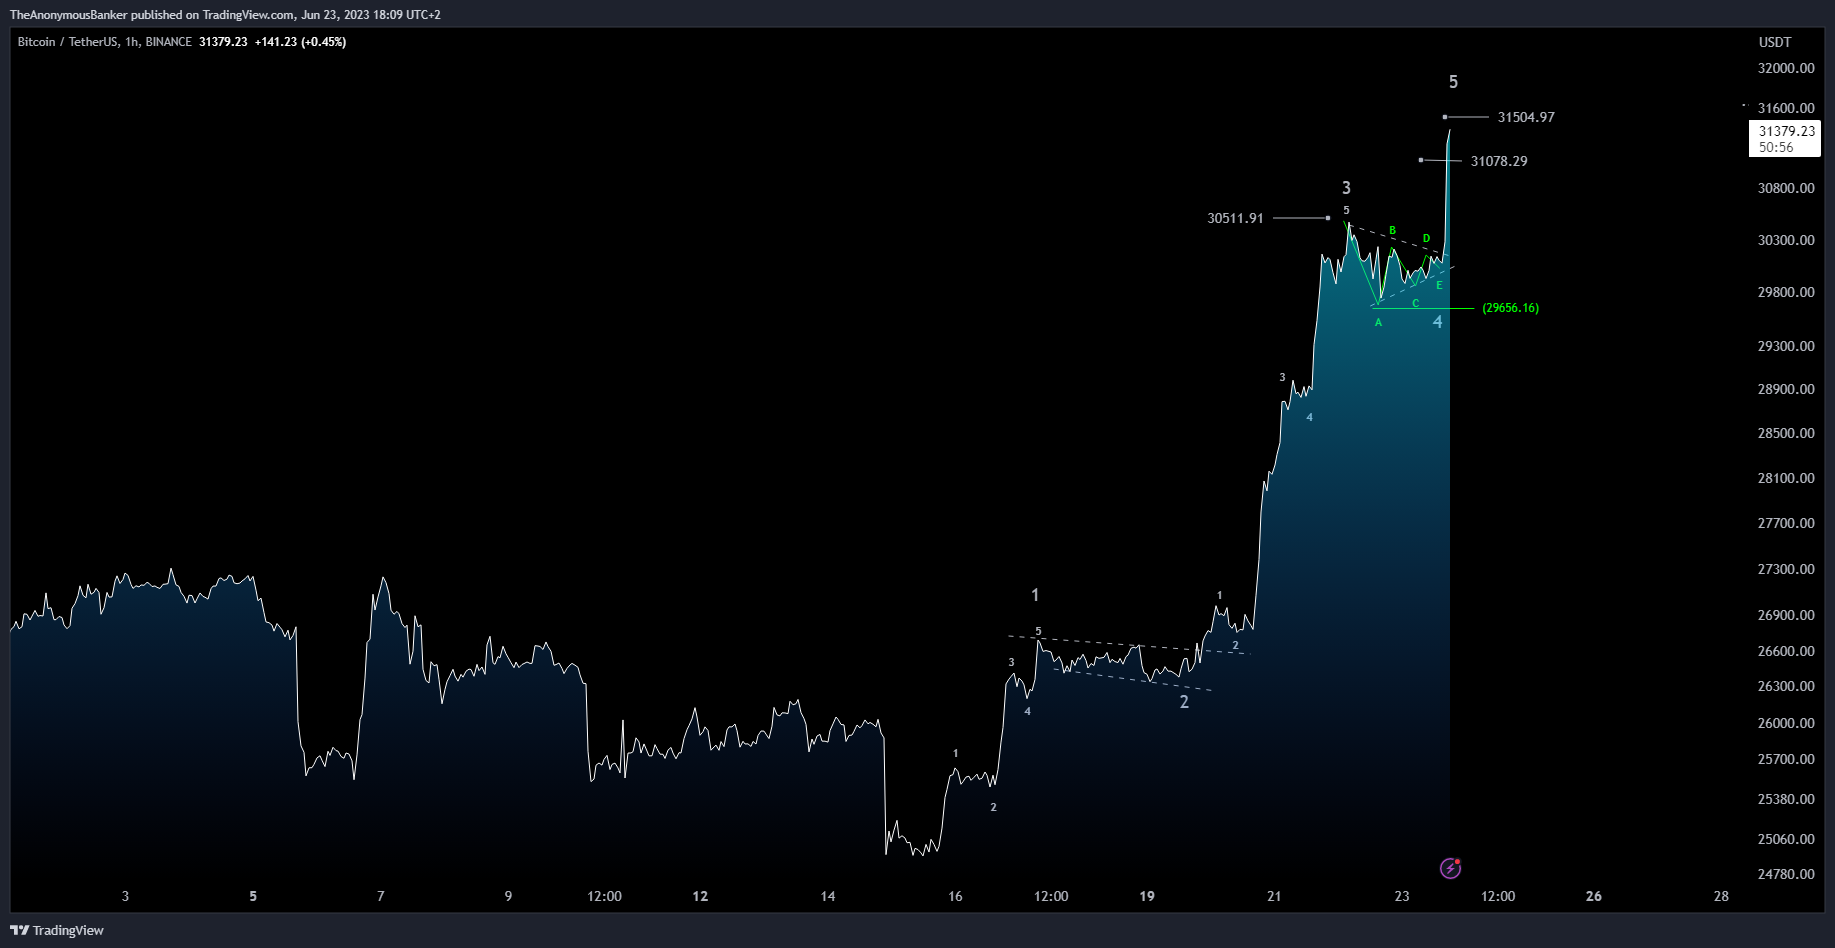Click 26900.00 on the price axis
Viewport: 1835px width, 948px height.
click(x=1785, y=616)
